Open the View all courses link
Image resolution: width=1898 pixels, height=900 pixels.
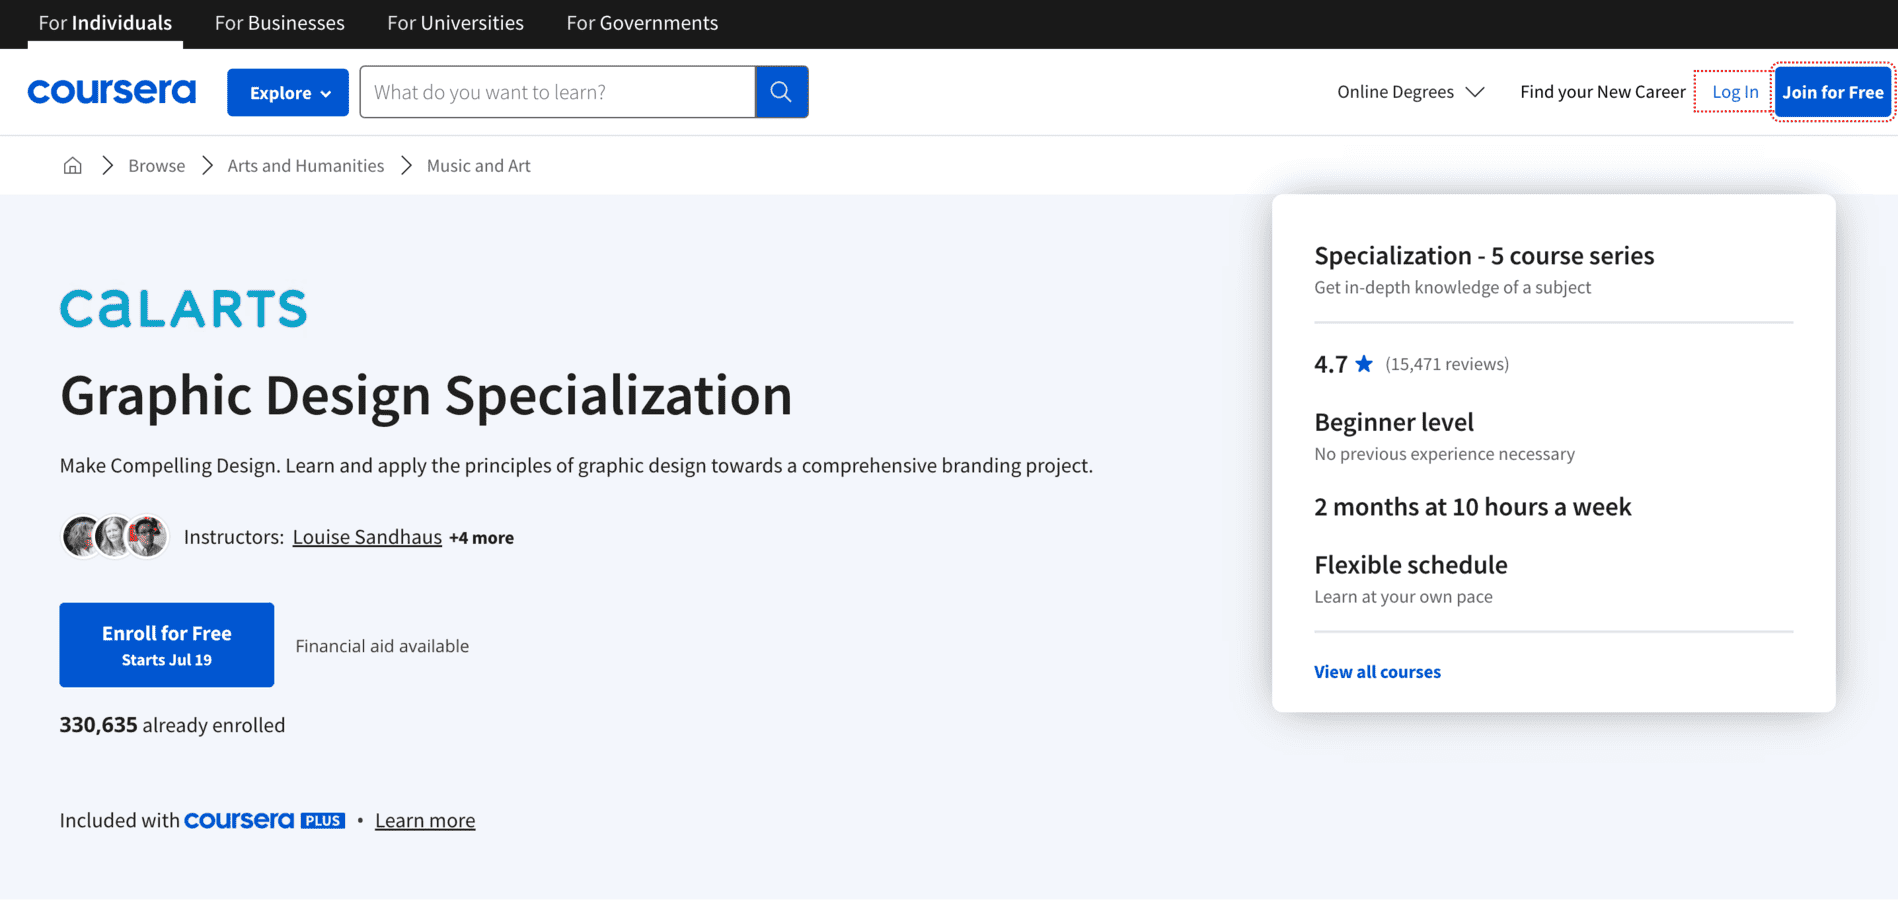[x=1377, y=672]
